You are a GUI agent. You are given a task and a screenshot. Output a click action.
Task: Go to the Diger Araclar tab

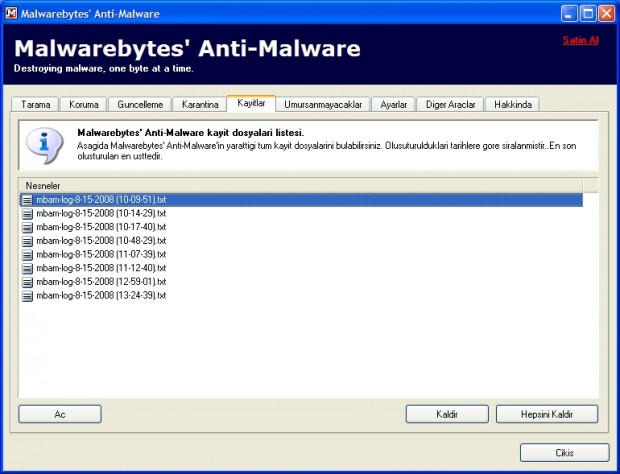pos(450,104)
